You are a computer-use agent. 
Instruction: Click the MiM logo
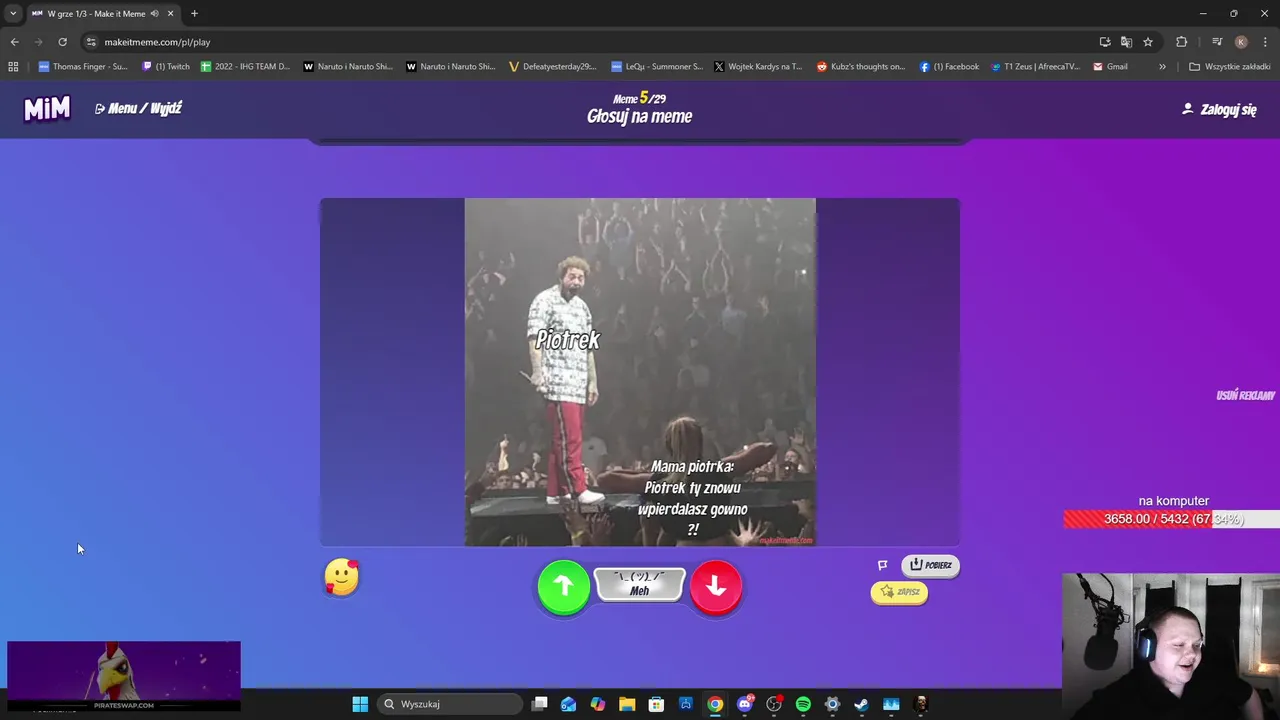[47, 108]
